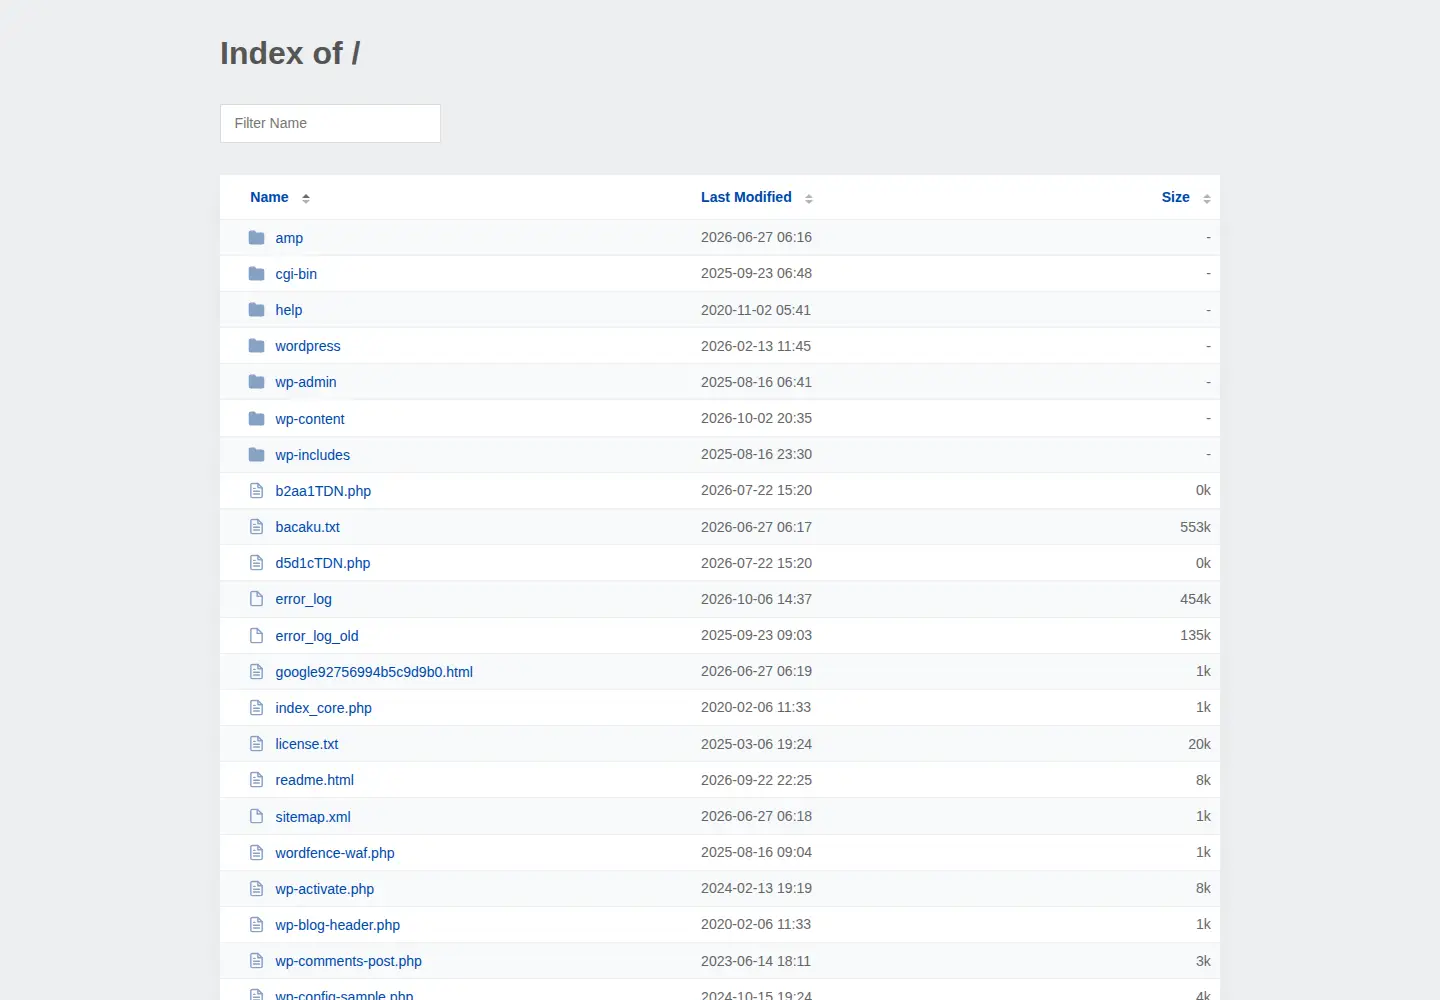Screen dimensions: 1440x1000
Task: Click the date 2026-10-06 14:37
Action: point(756,599)
